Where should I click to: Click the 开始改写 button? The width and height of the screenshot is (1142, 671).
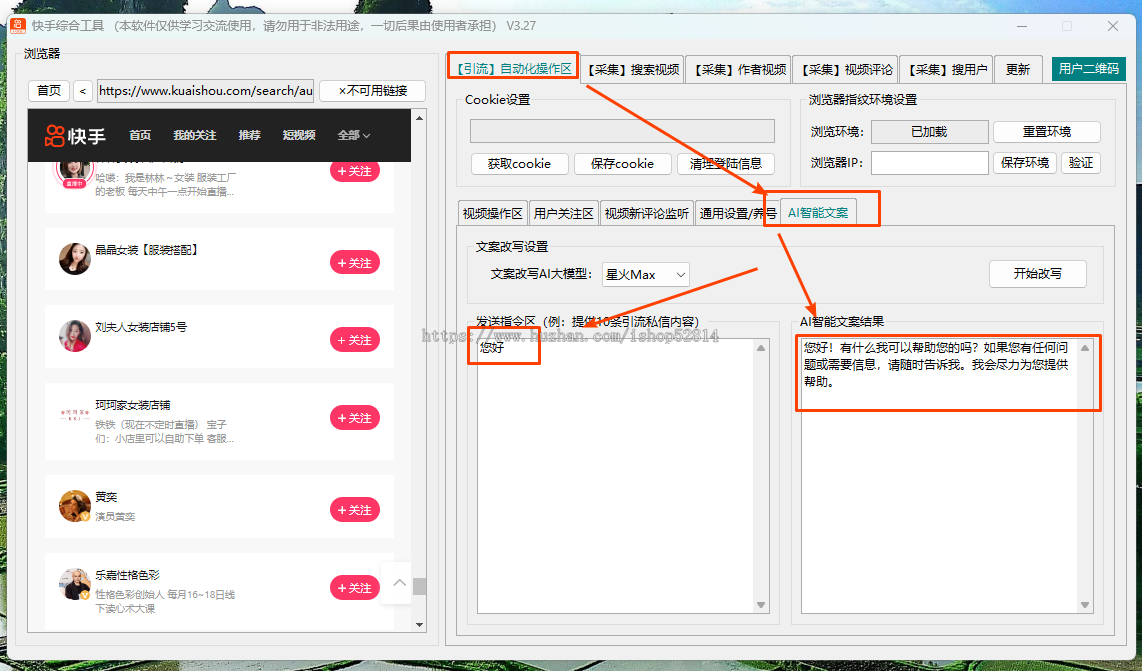pyautogui.click(x=1038, y=274)
